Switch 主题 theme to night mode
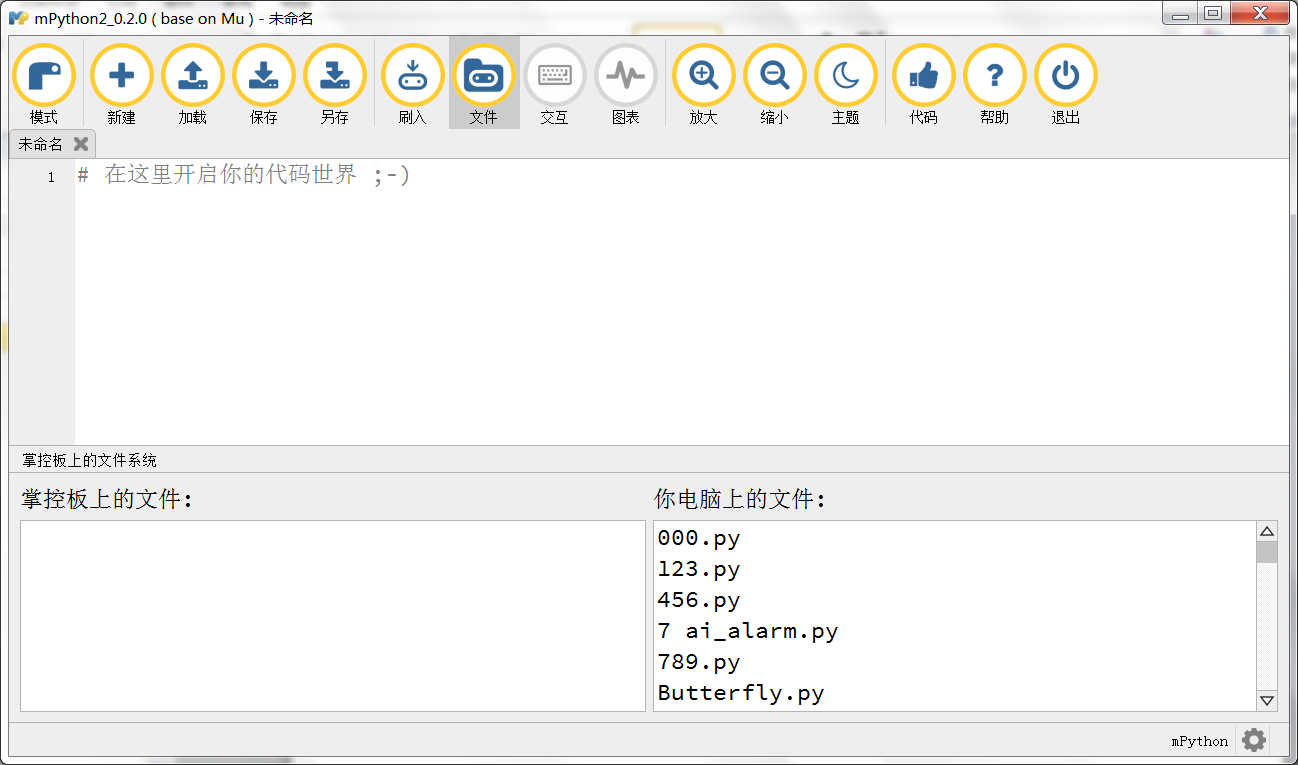 point(845,83)
